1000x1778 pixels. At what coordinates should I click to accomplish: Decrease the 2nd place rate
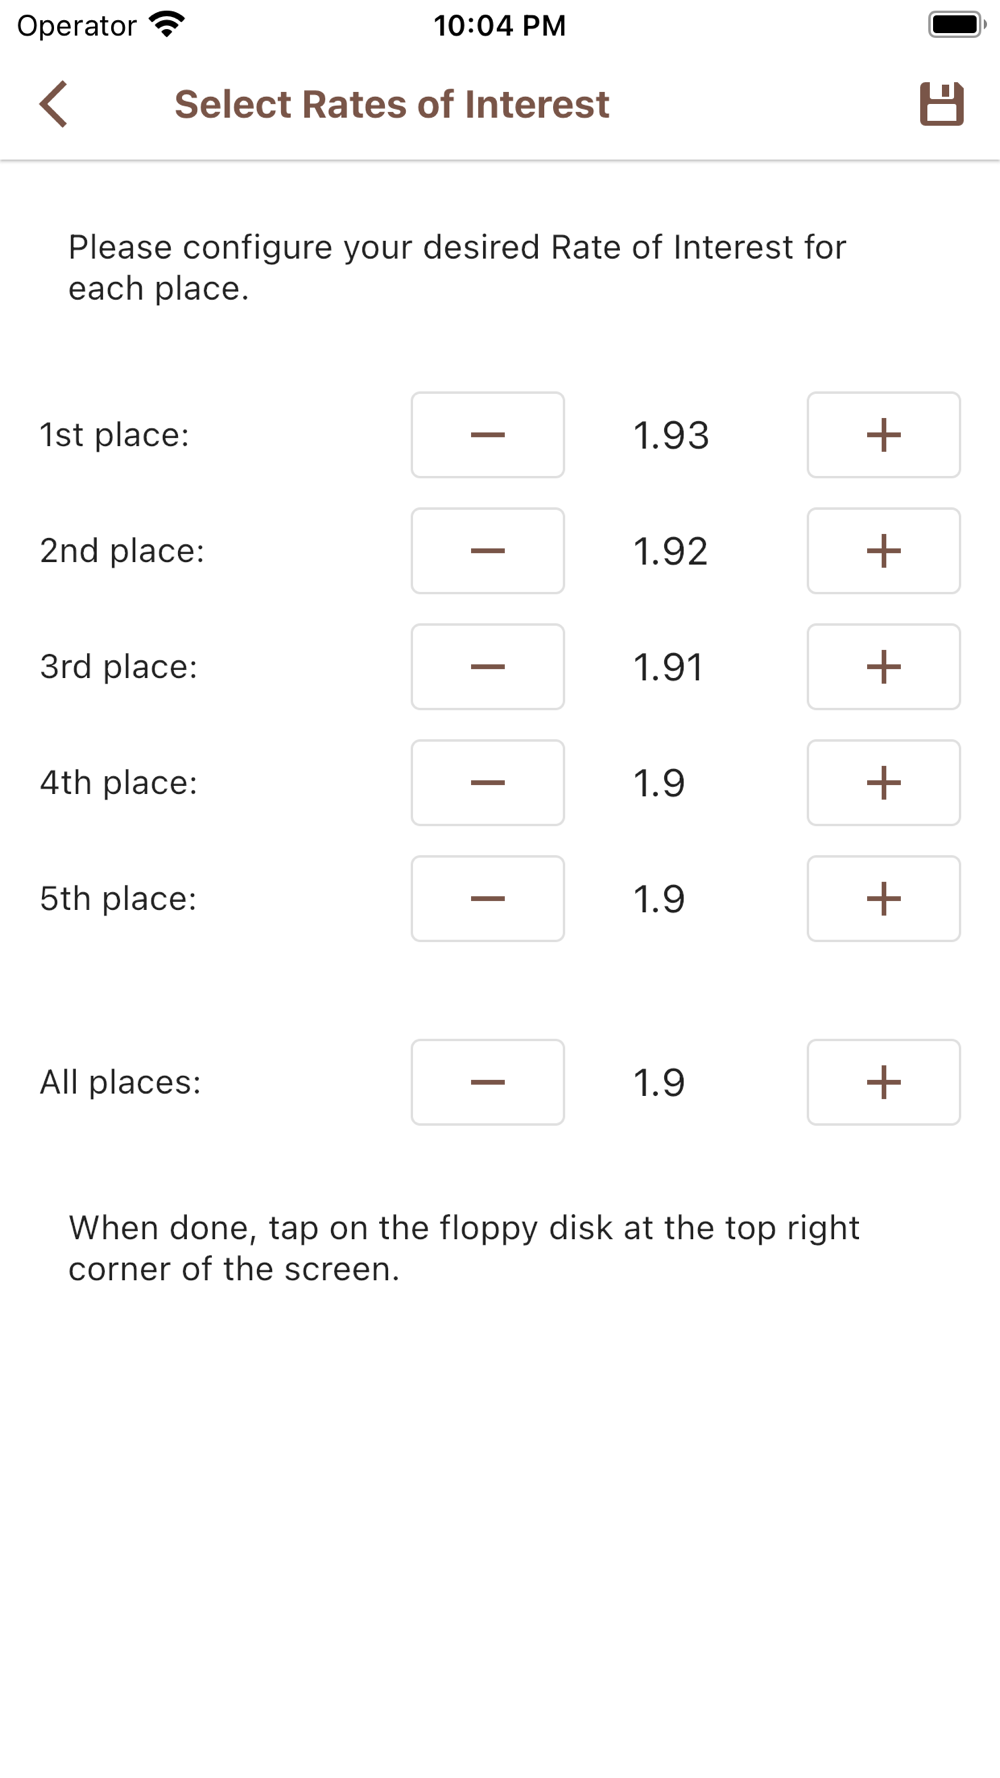488,551
